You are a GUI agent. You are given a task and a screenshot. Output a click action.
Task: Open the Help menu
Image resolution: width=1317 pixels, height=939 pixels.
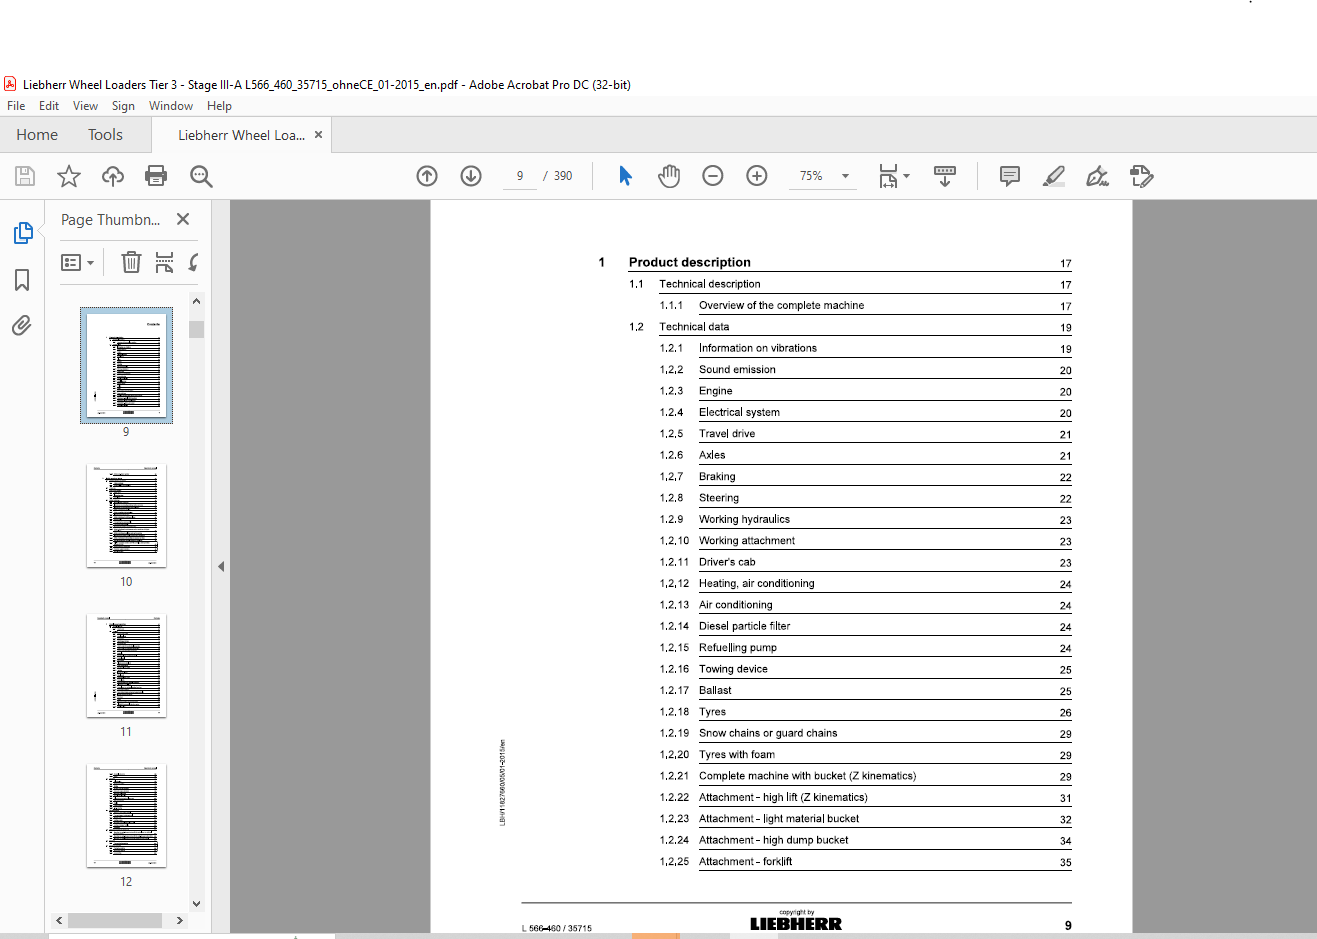[x=219, y=106]
